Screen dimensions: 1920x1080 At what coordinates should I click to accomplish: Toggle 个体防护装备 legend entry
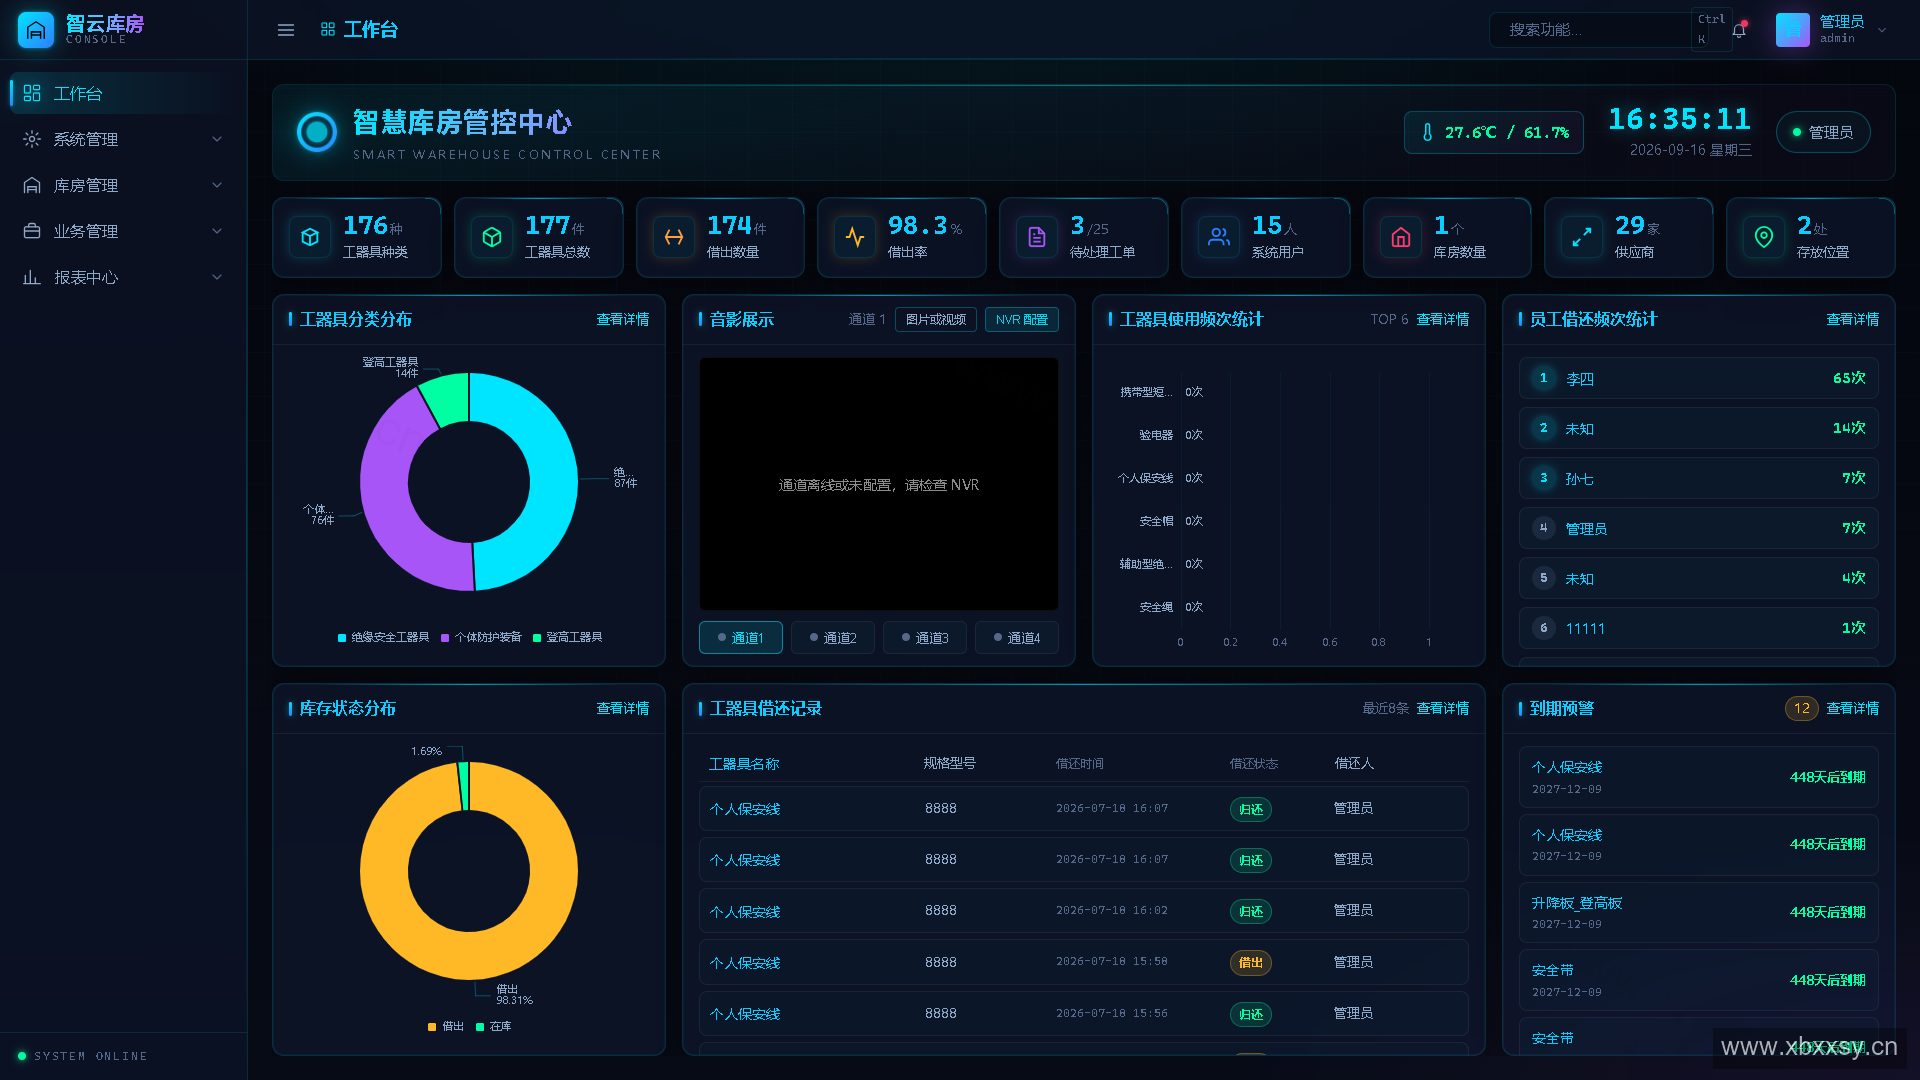[481, 638]
